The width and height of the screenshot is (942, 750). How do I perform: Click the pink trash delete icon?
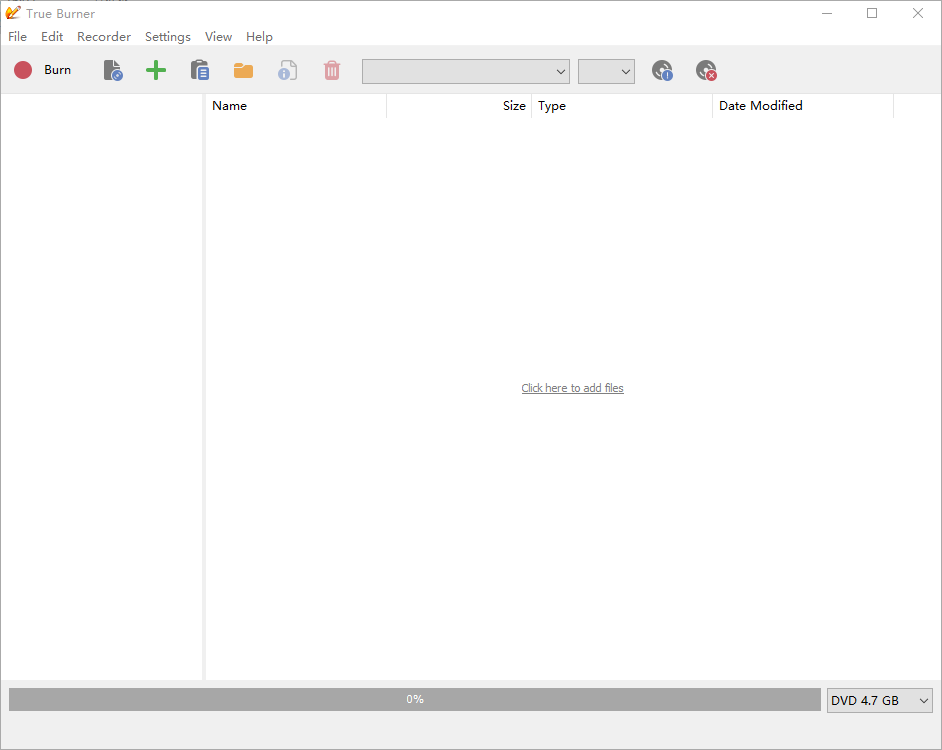point(331,70)
